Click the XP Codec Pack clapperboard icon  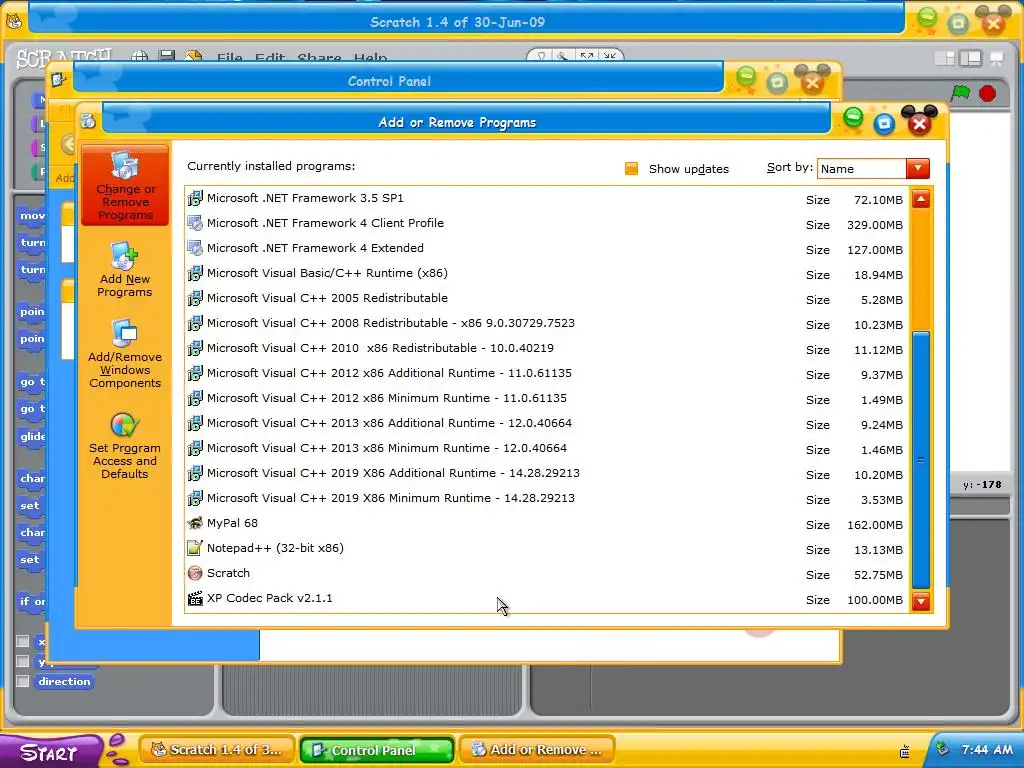click(x=195, y=598)
